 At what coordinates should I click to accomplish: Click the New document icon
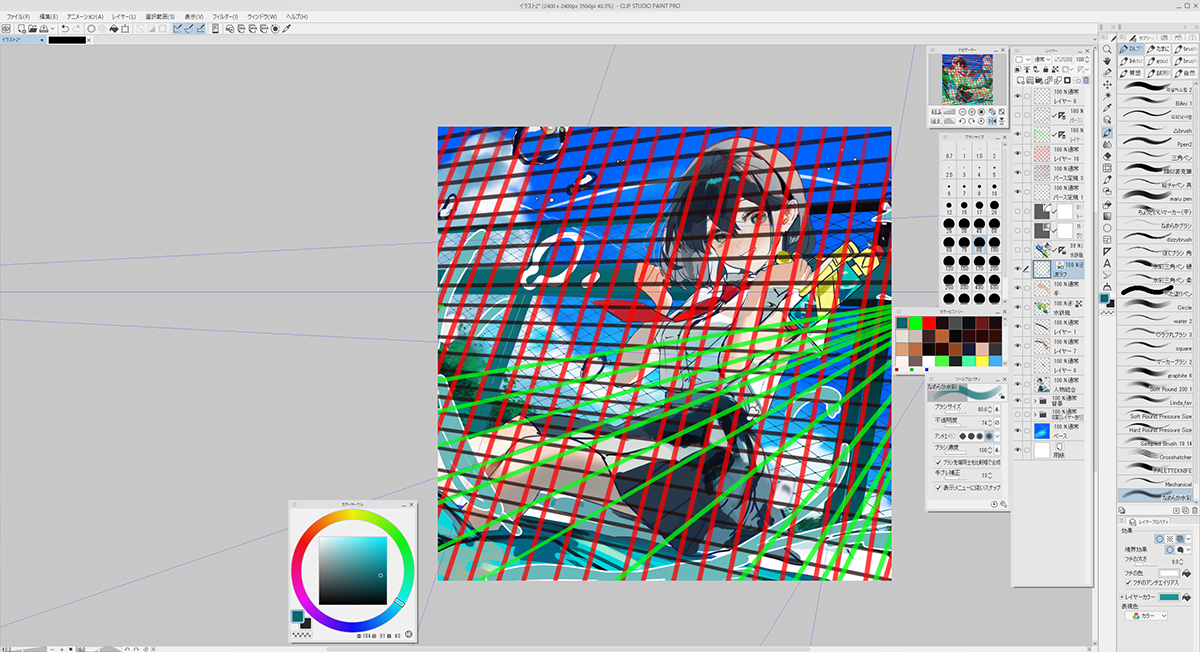[20, 29]
